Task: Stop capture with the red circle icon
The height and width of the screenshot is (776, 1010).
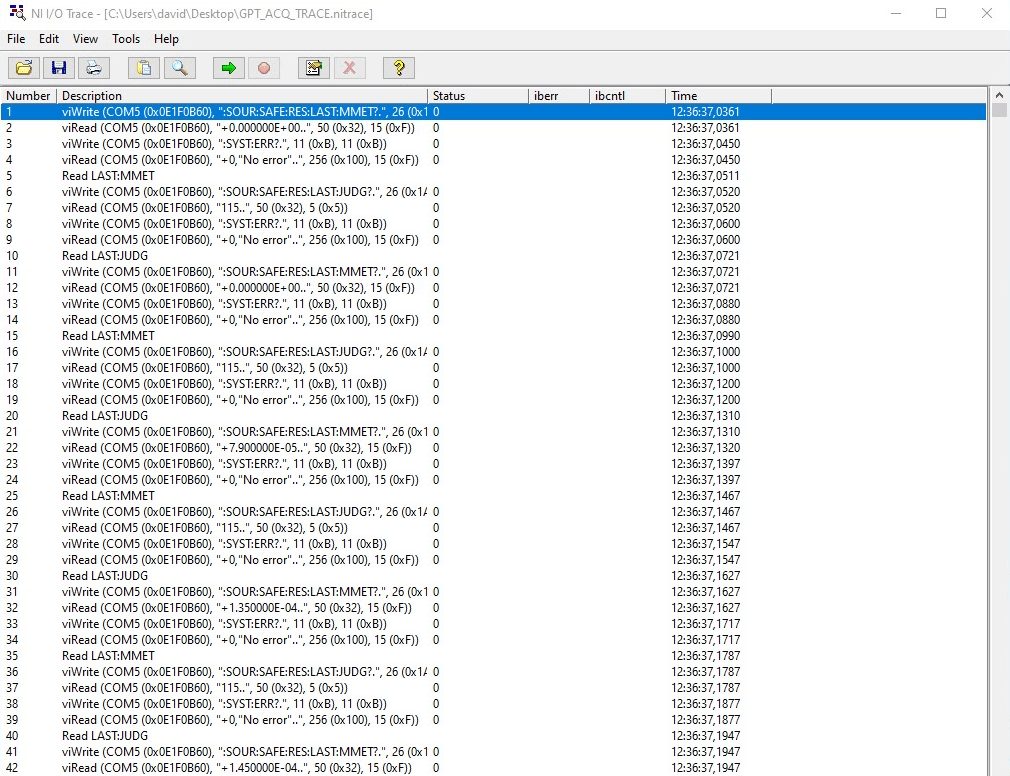Action: coord(263,68)
